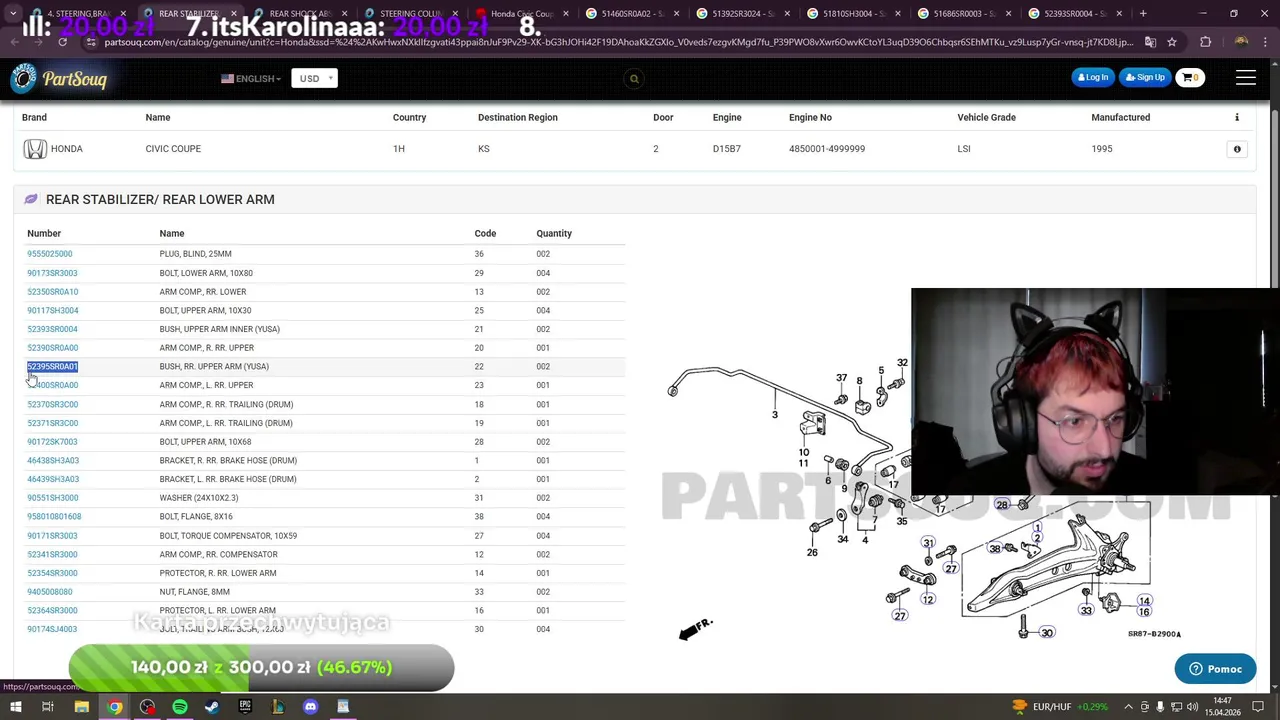Viewport: 1280px width, 720px height.
Task: Open part number 52371SR3C00 link
Action: (x=52, y=423)
